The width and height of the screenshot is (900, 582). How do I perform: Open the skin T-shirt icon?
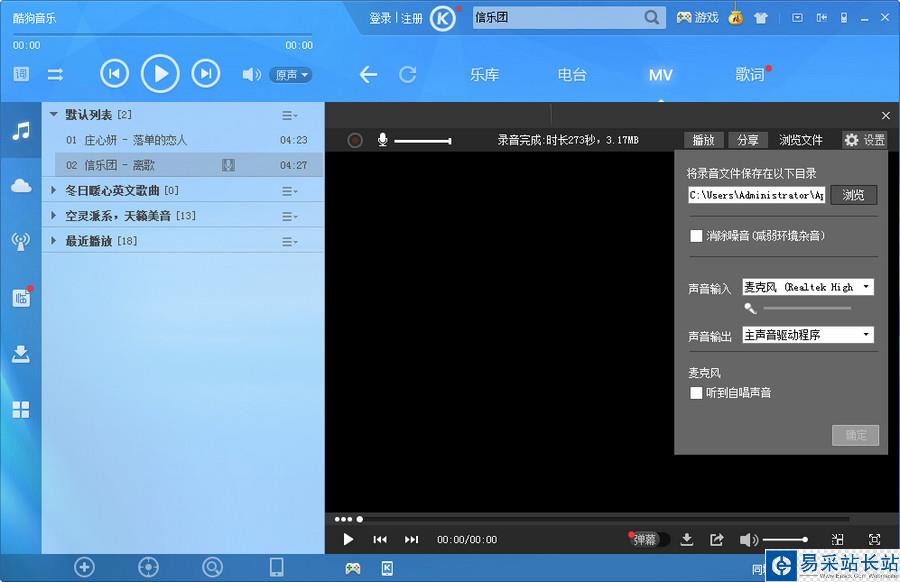coord(761,18)
